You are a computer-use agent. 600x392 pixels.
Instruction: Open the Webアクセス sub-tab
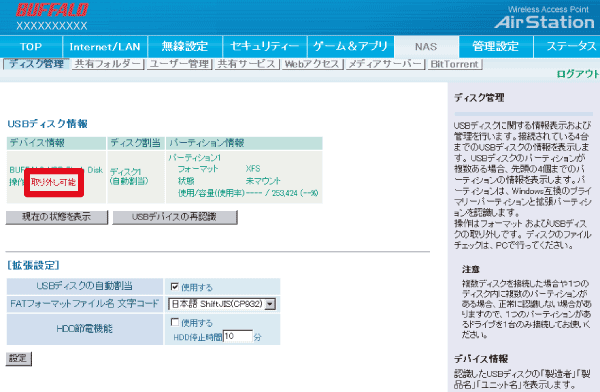313,64
